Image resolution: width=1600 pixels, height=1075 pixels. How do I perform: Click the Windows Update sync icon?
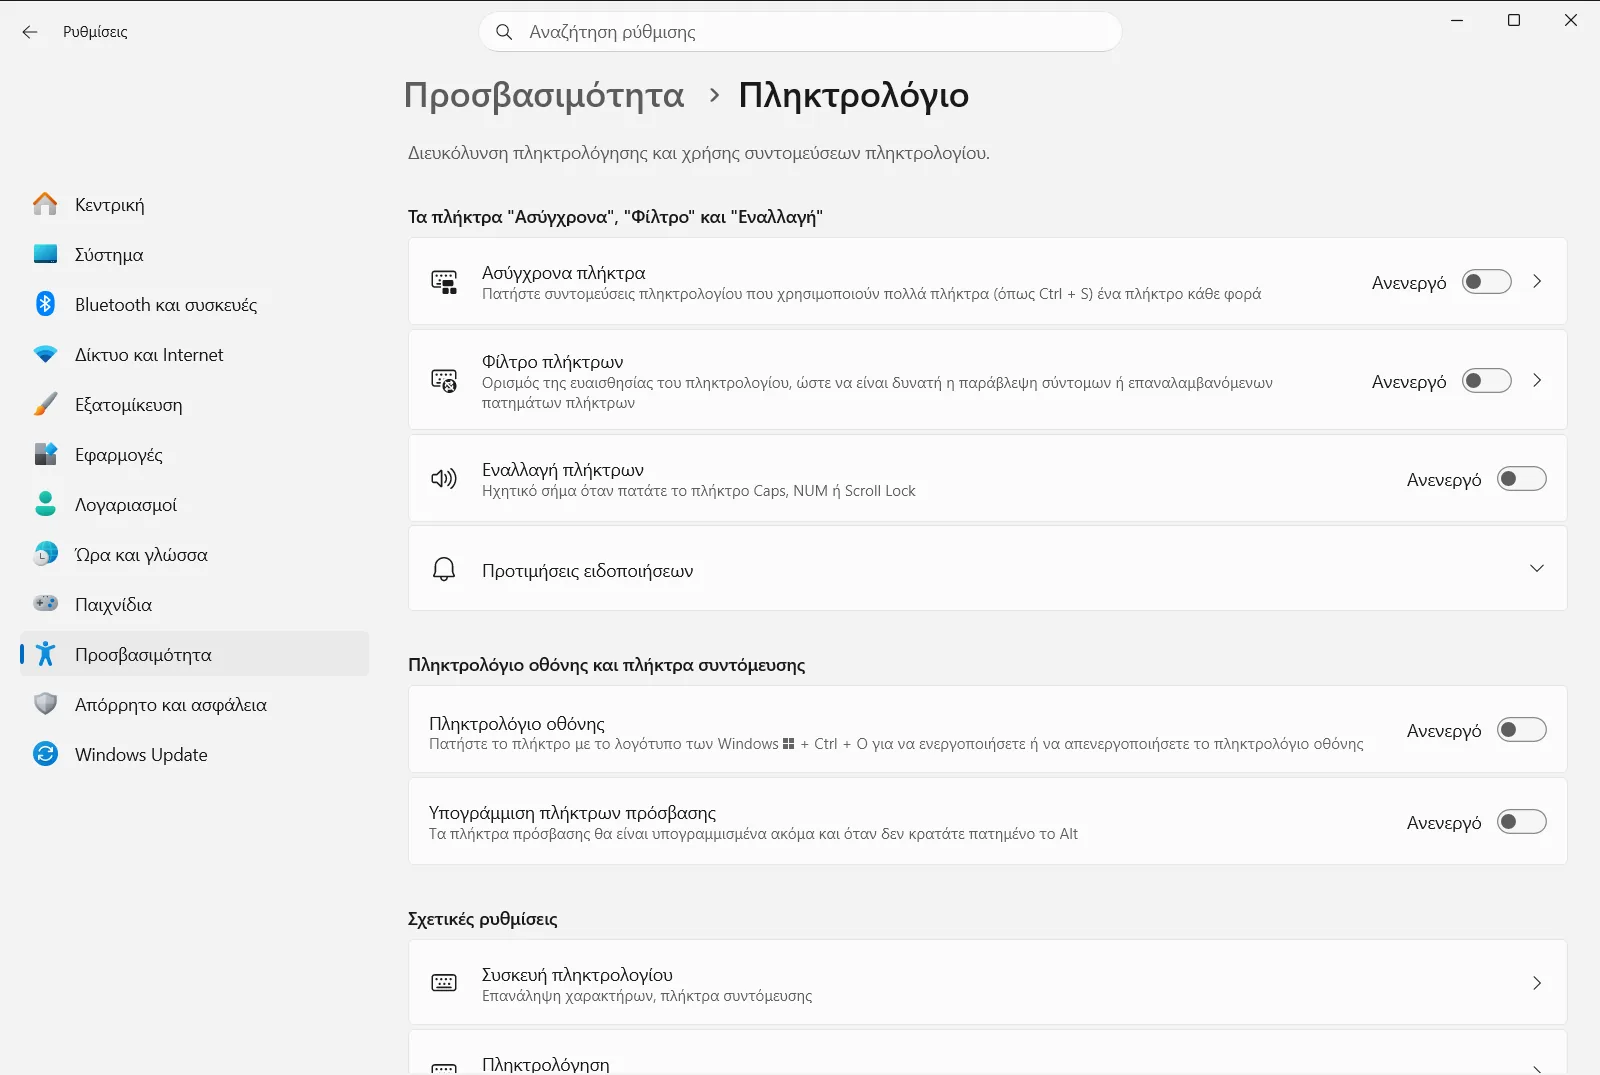(x=45, y=754)
